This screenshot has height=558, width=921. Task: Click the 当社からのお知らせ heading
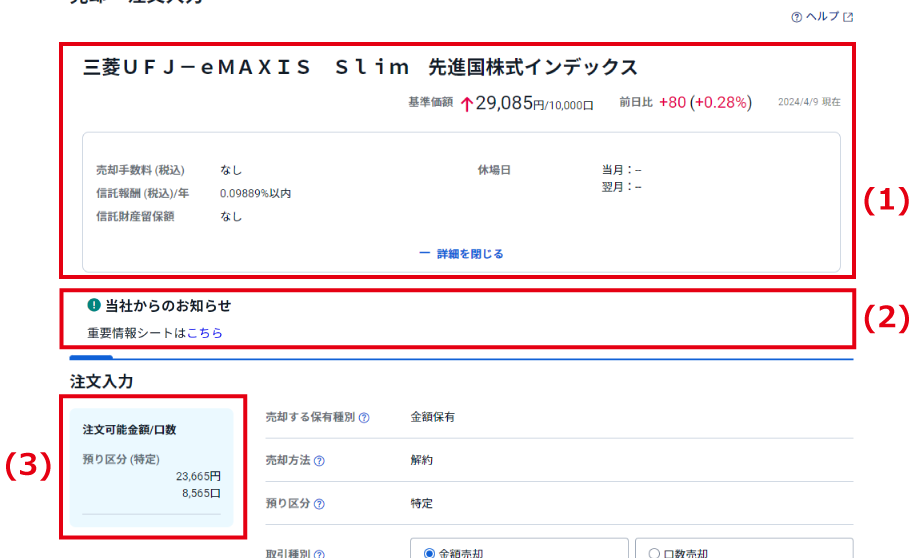pos(168,305)
